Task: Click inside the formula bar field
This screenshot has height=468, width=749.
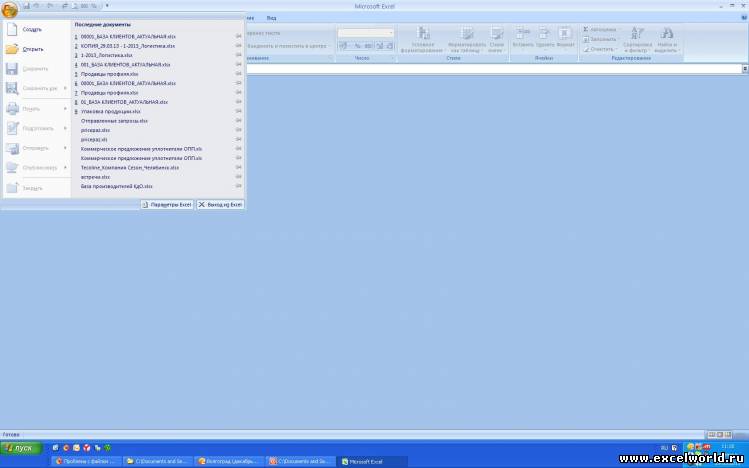Action: click(x=494, y=69)
